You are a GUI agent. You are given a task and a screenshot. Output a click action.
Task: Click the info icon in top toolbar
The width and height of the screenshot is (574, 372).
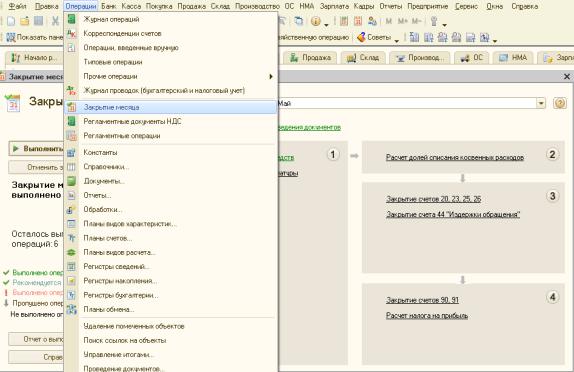tap(316, 21)
